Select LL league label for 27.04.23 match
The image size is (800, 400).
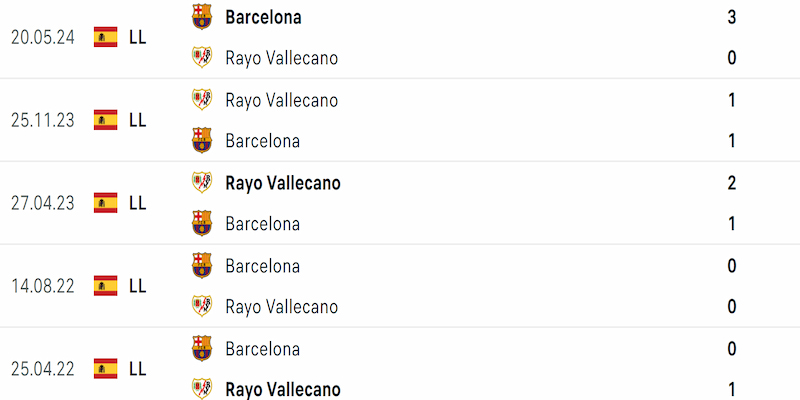(x=138, y=203)
